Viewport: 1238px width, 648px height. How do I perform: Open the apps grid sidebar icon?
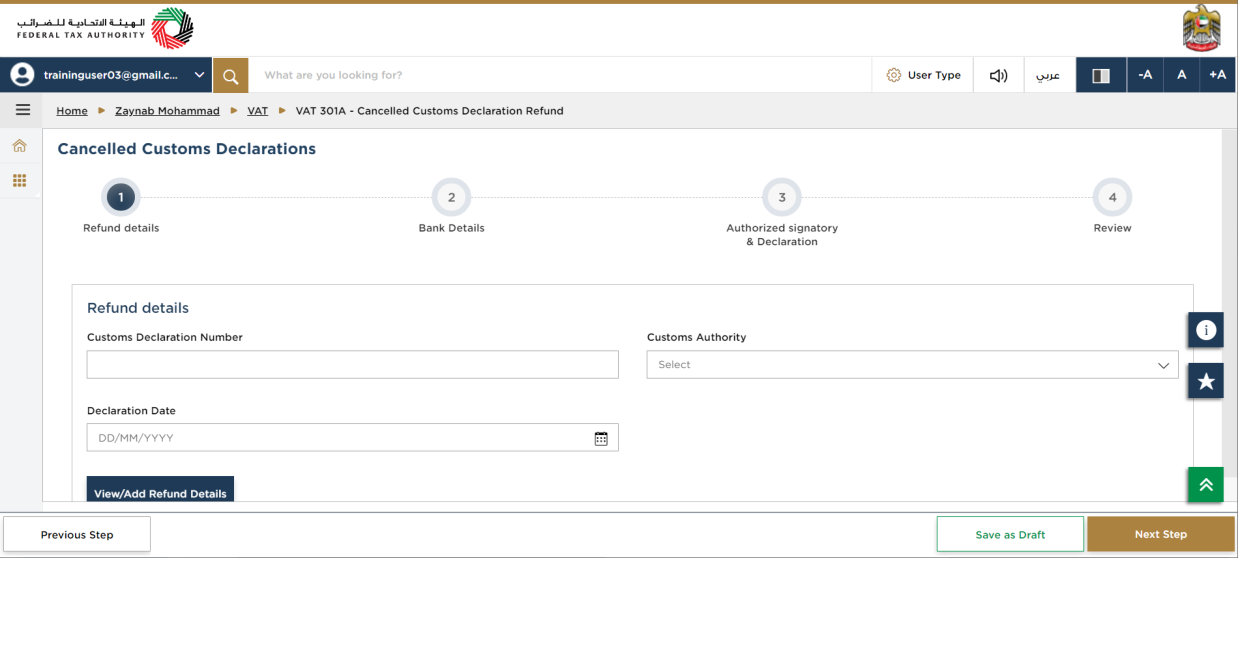(19, 181)
